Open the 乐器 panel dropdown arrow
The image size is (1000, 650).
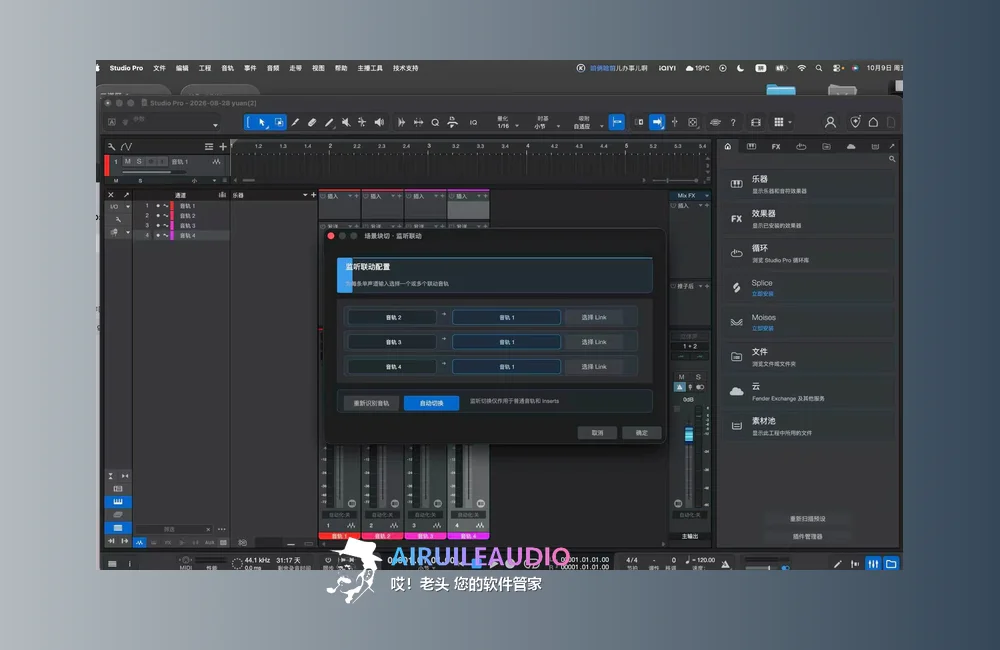click(x=305, y=195)
